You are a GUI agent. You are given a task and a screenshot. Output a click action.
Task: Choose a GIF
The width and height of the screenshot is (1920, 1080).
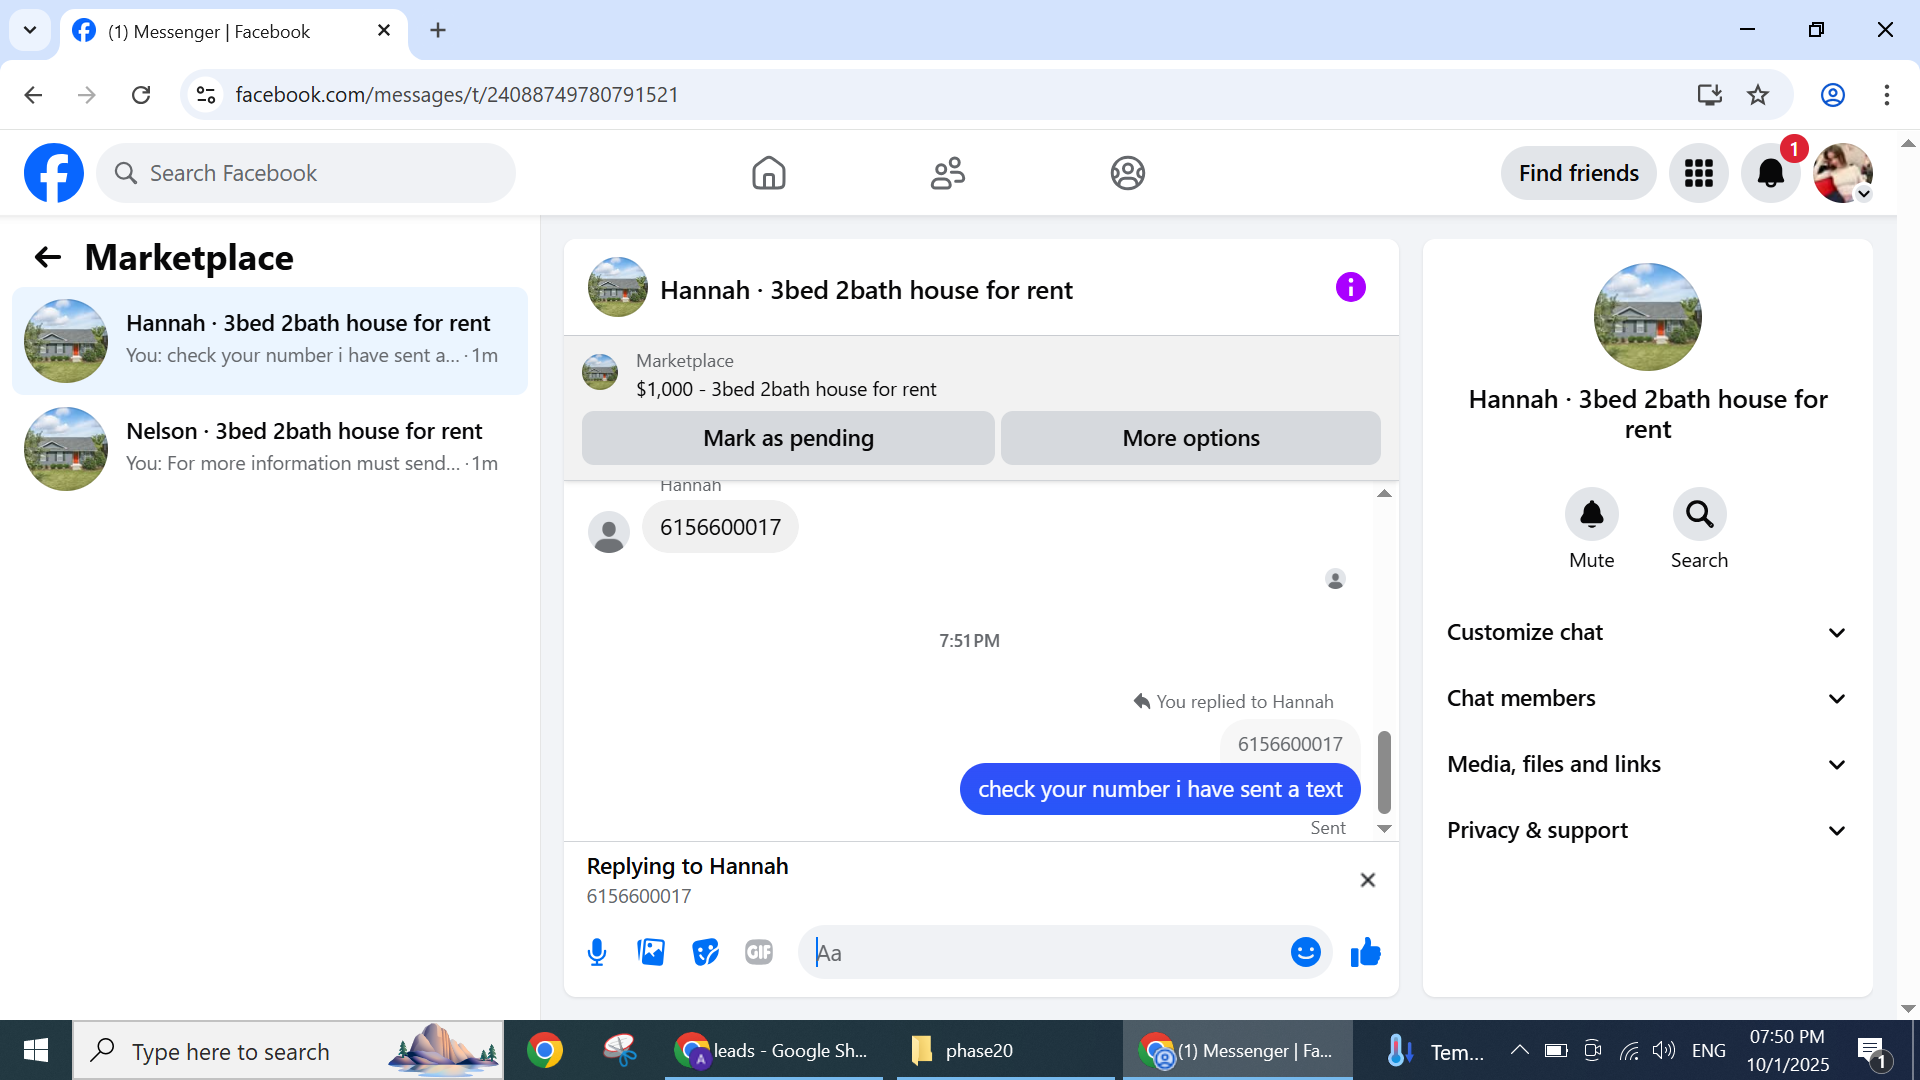point(759,952)
